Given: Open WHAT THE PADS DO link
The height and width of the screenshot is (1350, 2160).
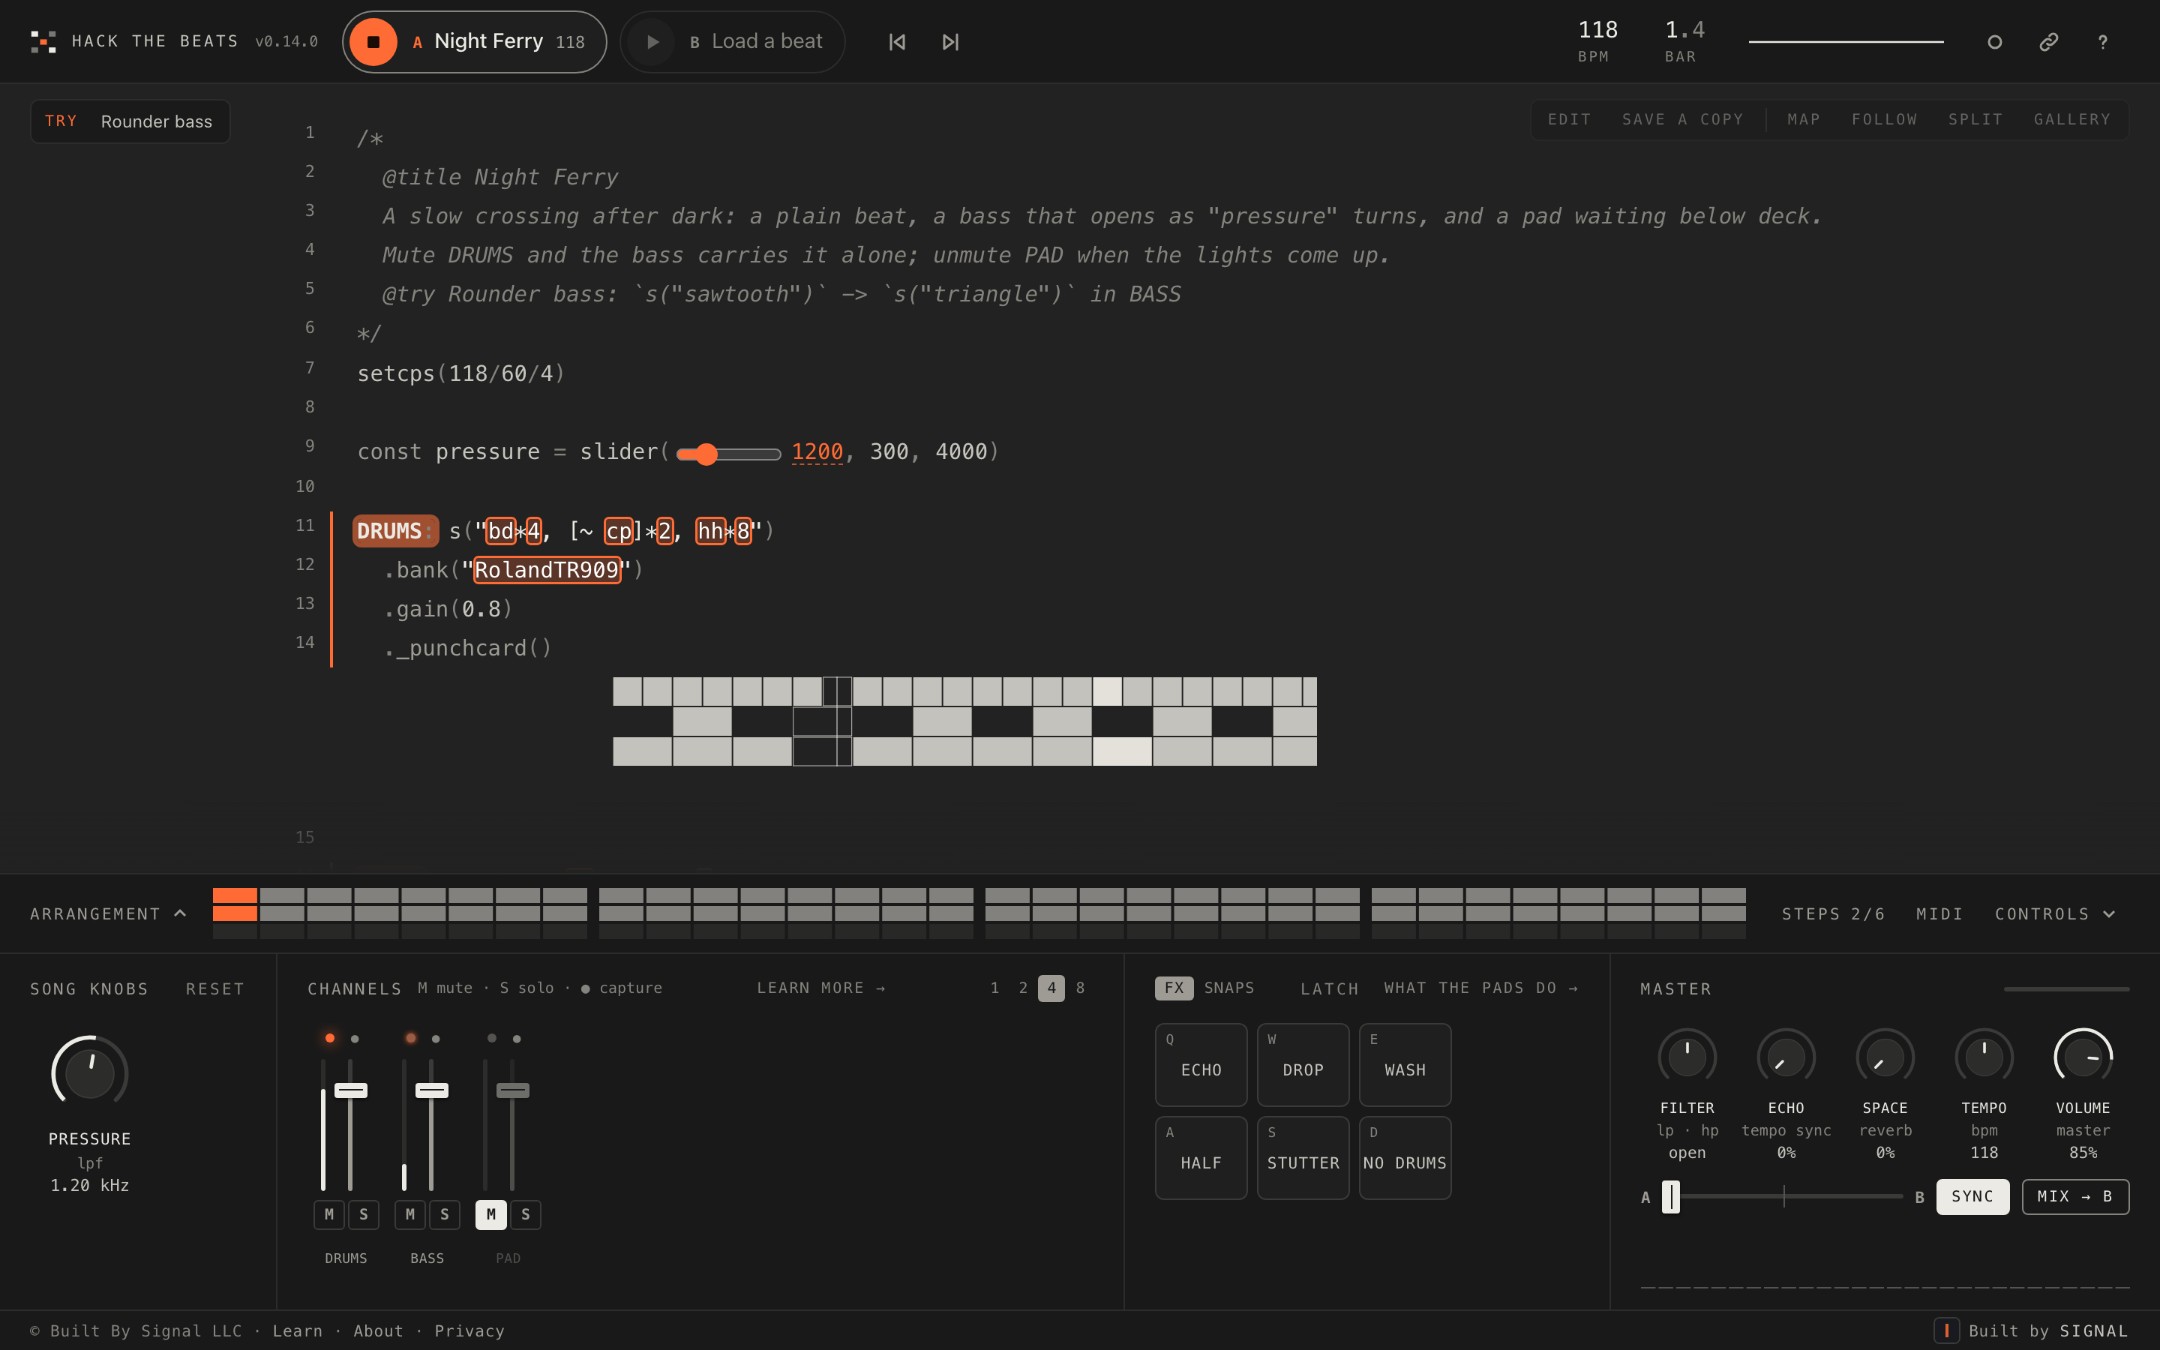Looking at the screenshot, I should [x=1481, y=988].
